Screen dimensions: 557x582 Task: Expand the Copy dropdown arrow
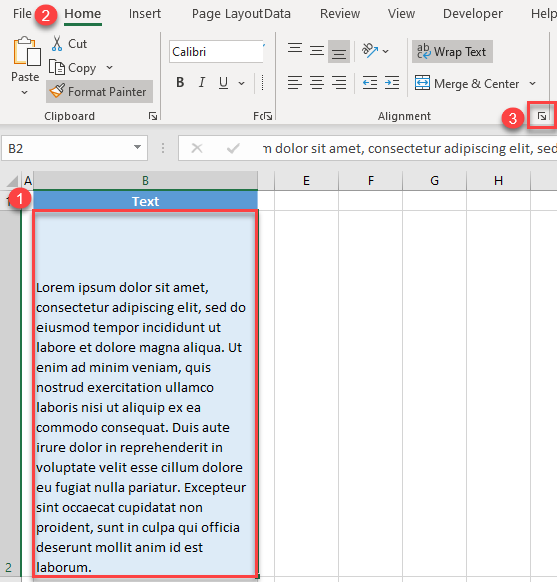pyautogui.click(x=109, y=68)
